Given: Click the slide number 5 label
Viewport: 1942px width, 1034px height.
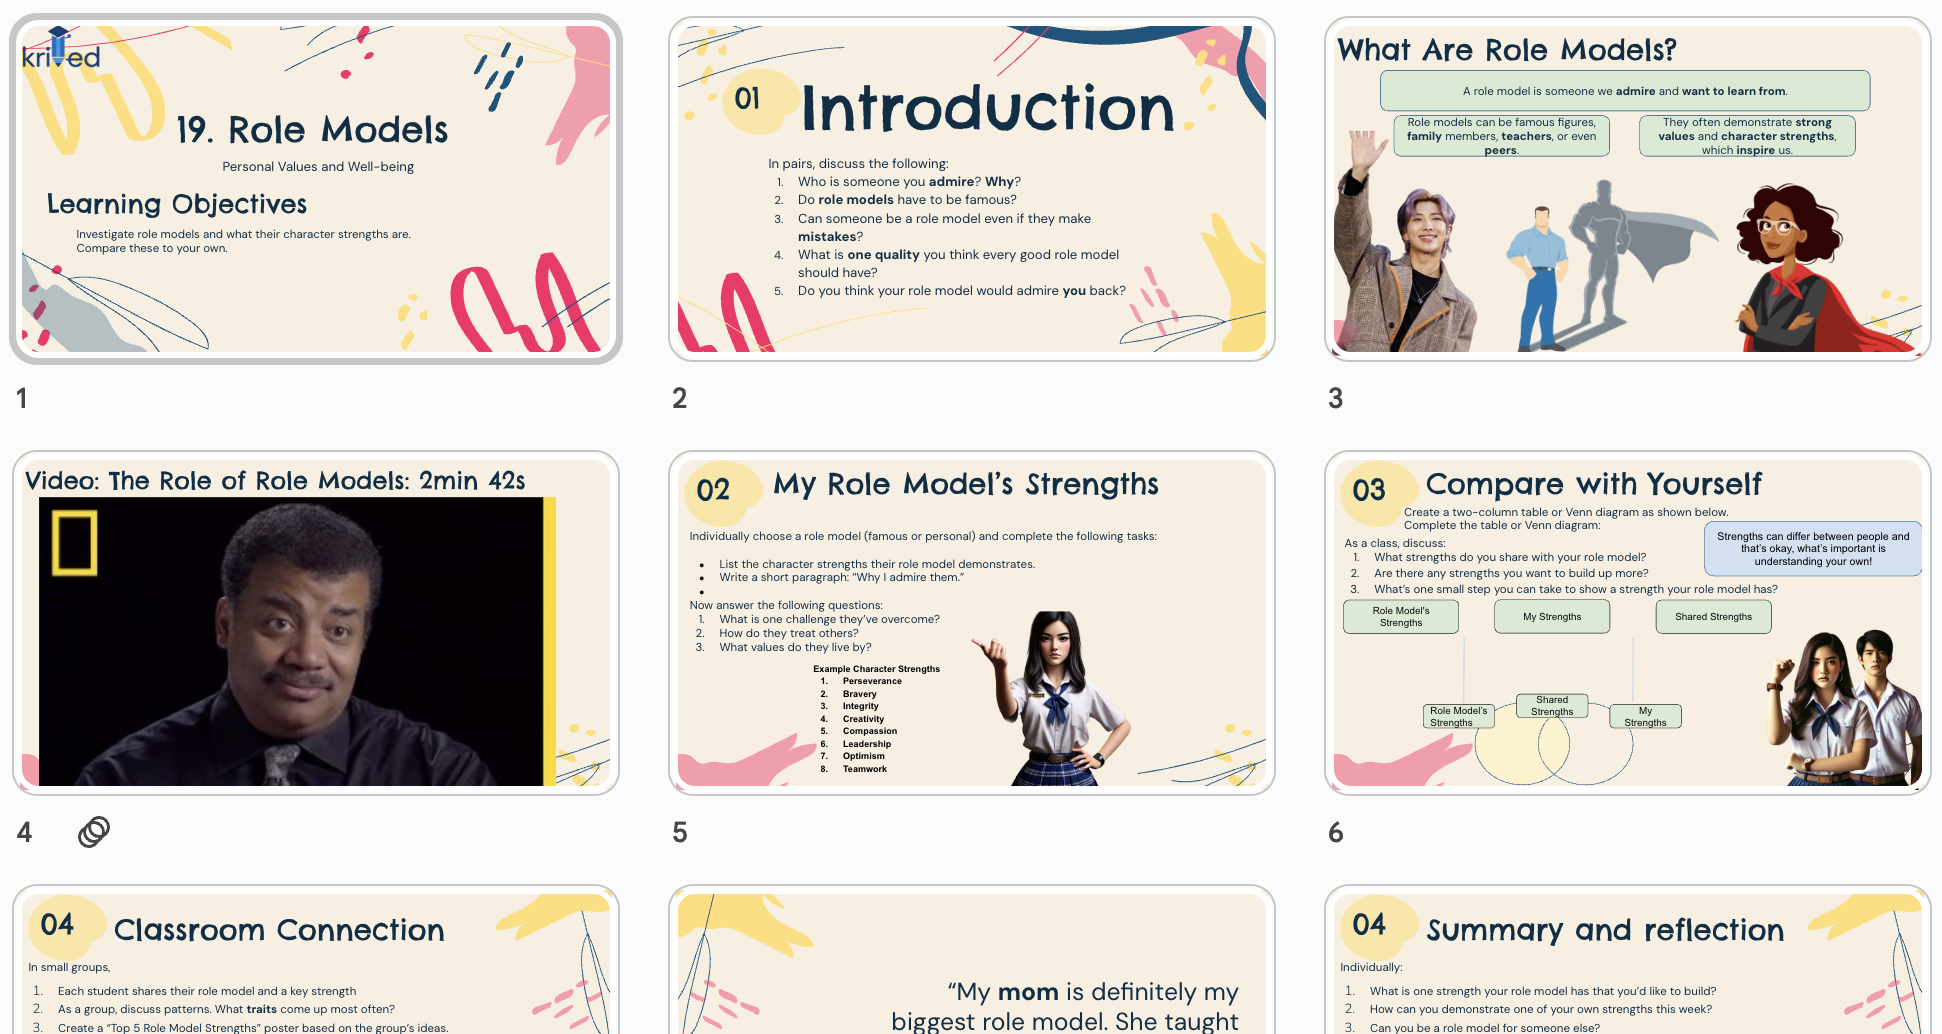Looking at the screenshot, I should click(680, 832).
